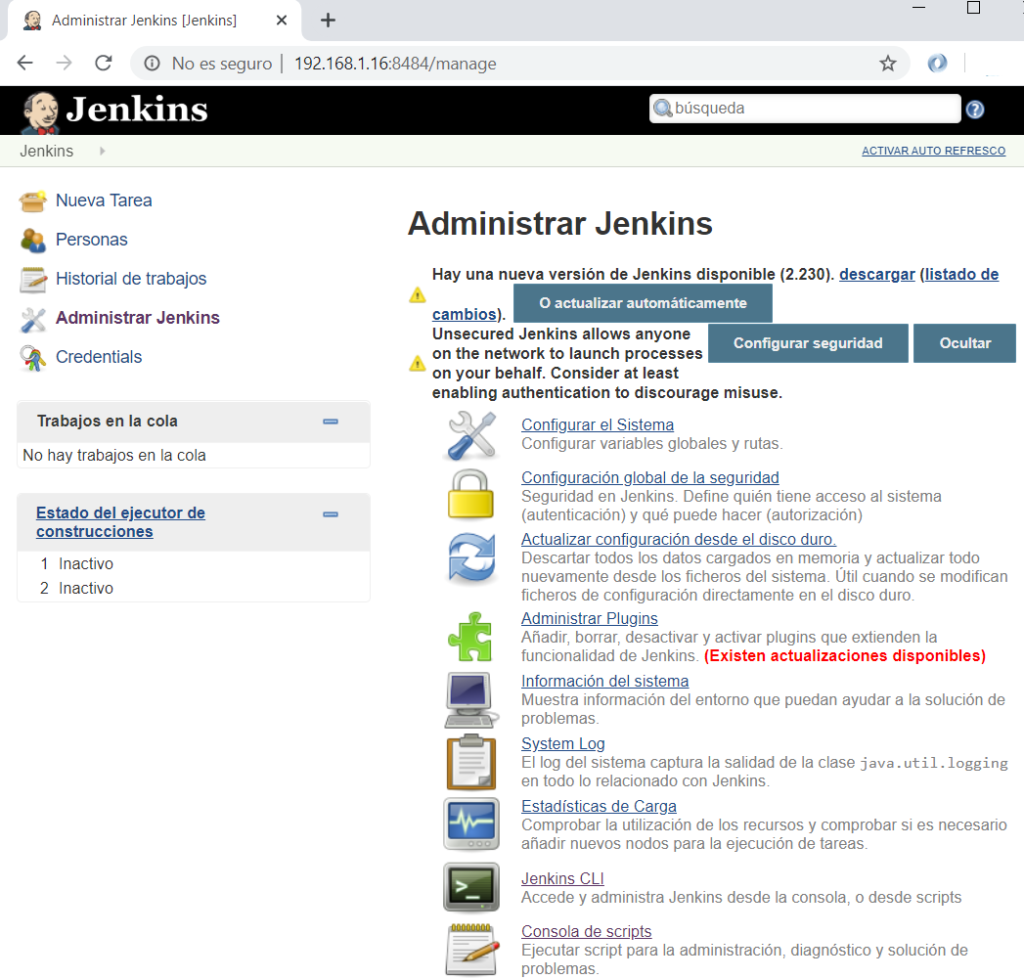Screen dimensions: 1024x979
Task: Close the Administrar Jenkins browser tab
Action: [x=281, y=20]
